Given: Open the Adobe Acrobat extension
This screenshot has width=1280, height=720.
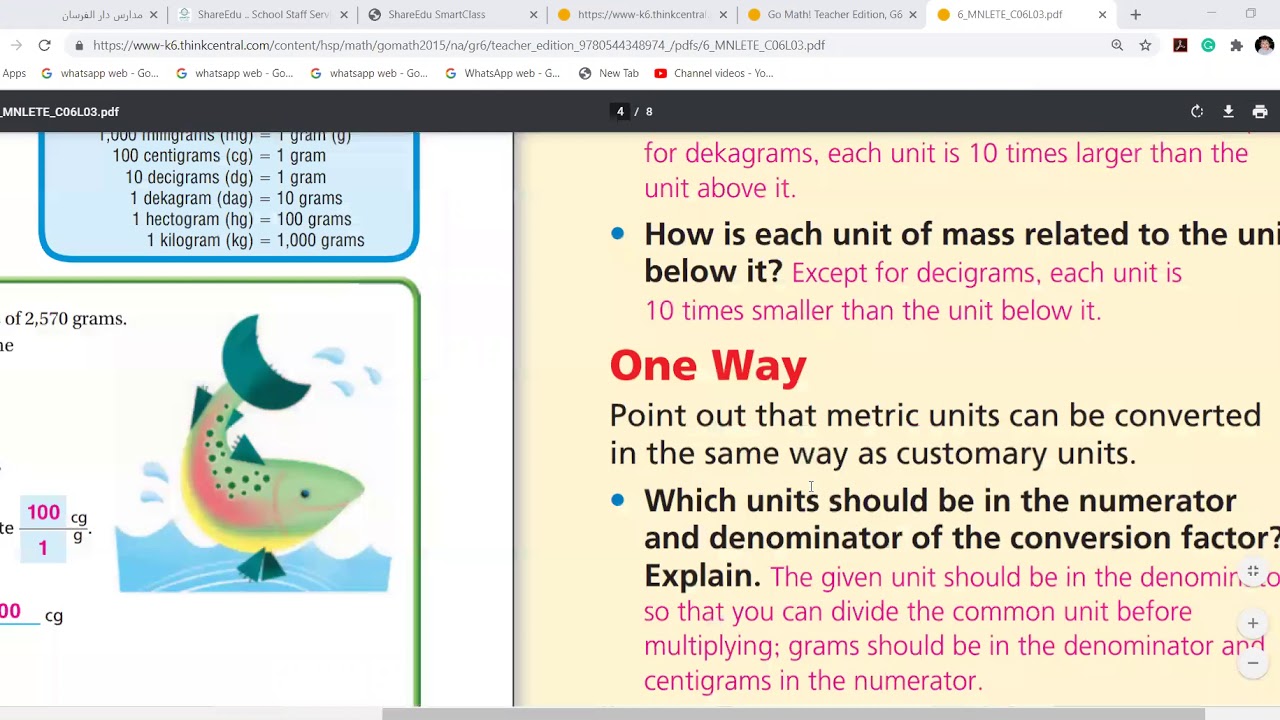Looking at the screenshot, I should click(1180, 45).
